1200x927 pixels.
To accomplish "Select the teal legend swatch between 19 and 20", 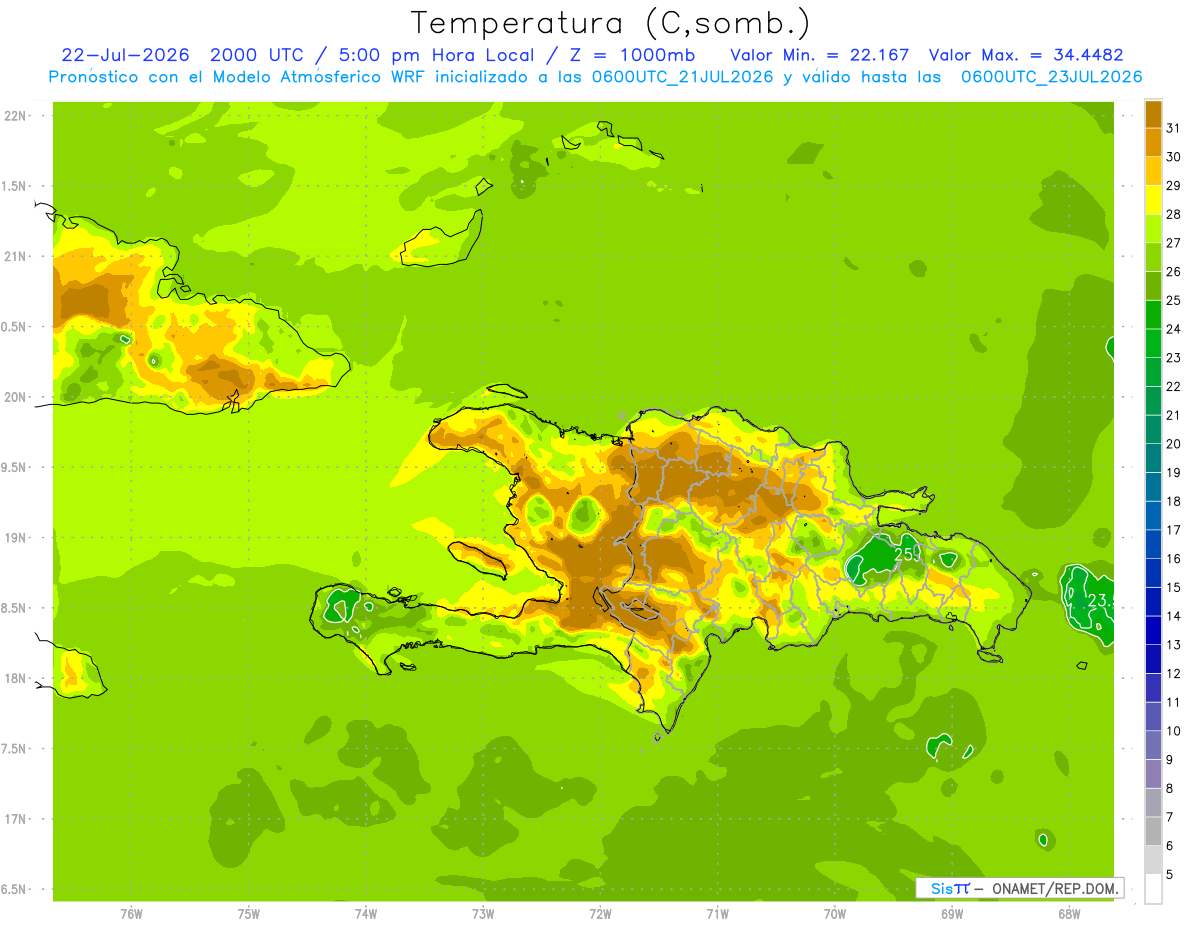I will [x=1153, y=458].
